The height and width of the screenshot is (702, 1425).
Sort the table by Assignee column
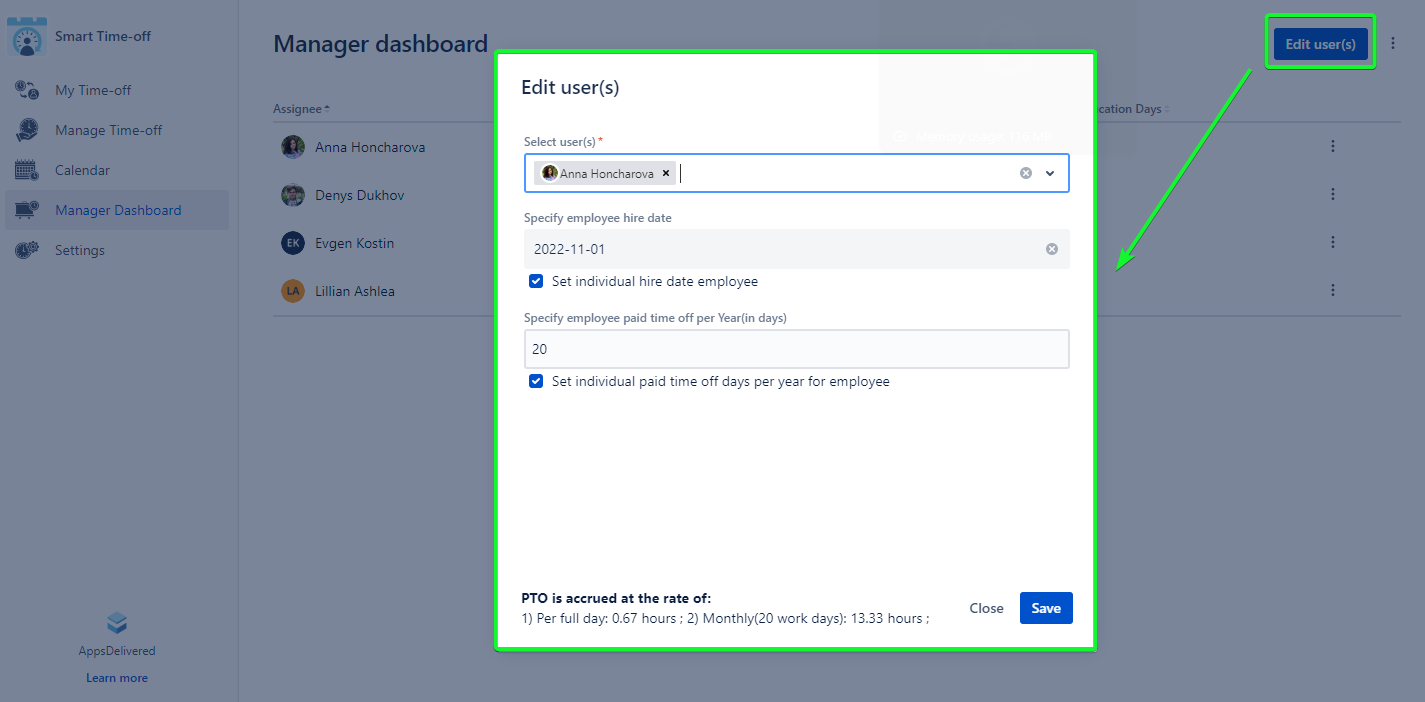pos(300,109)
